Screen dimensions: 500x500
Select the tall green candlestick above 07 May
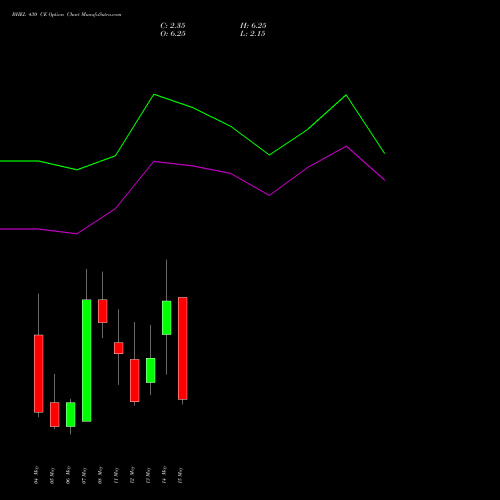point(87,360)
